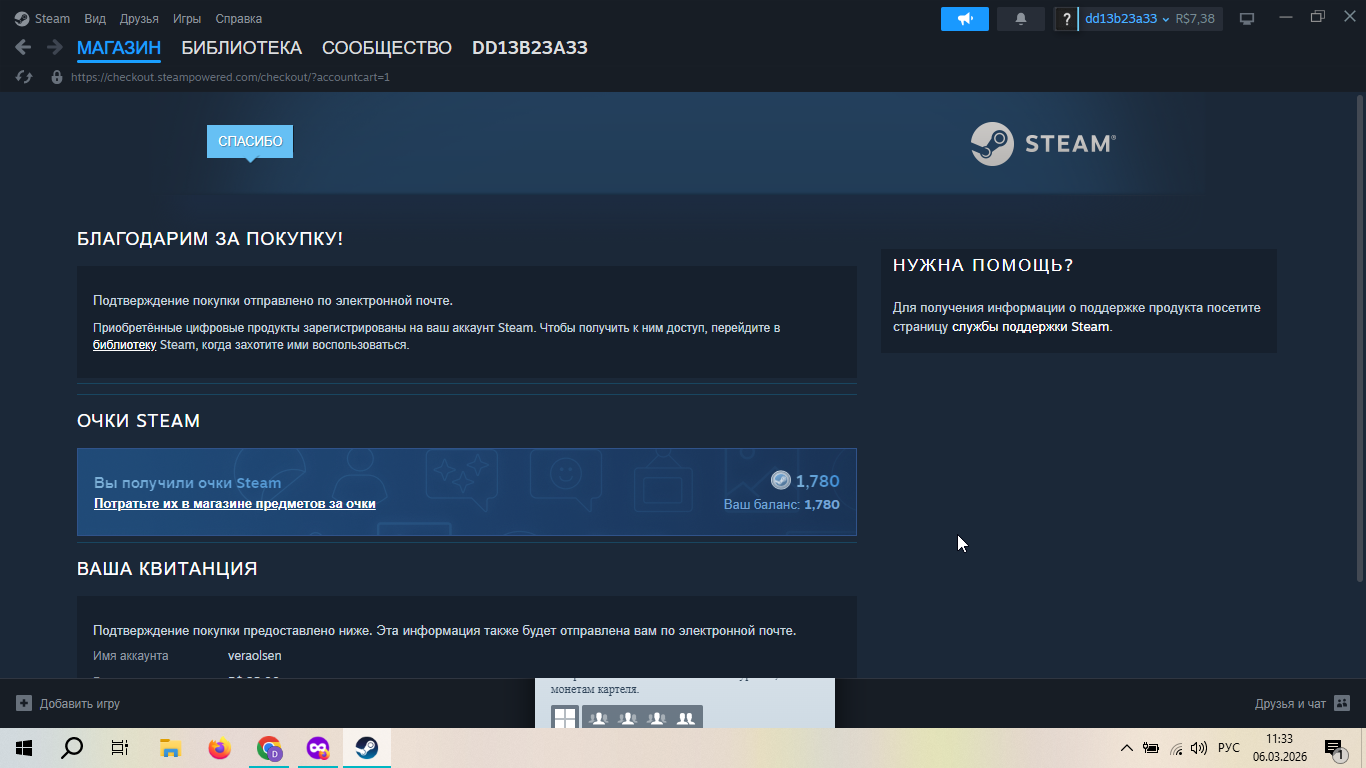
Task: Follow the библиотеку link
Action: [x=125, y=345]
